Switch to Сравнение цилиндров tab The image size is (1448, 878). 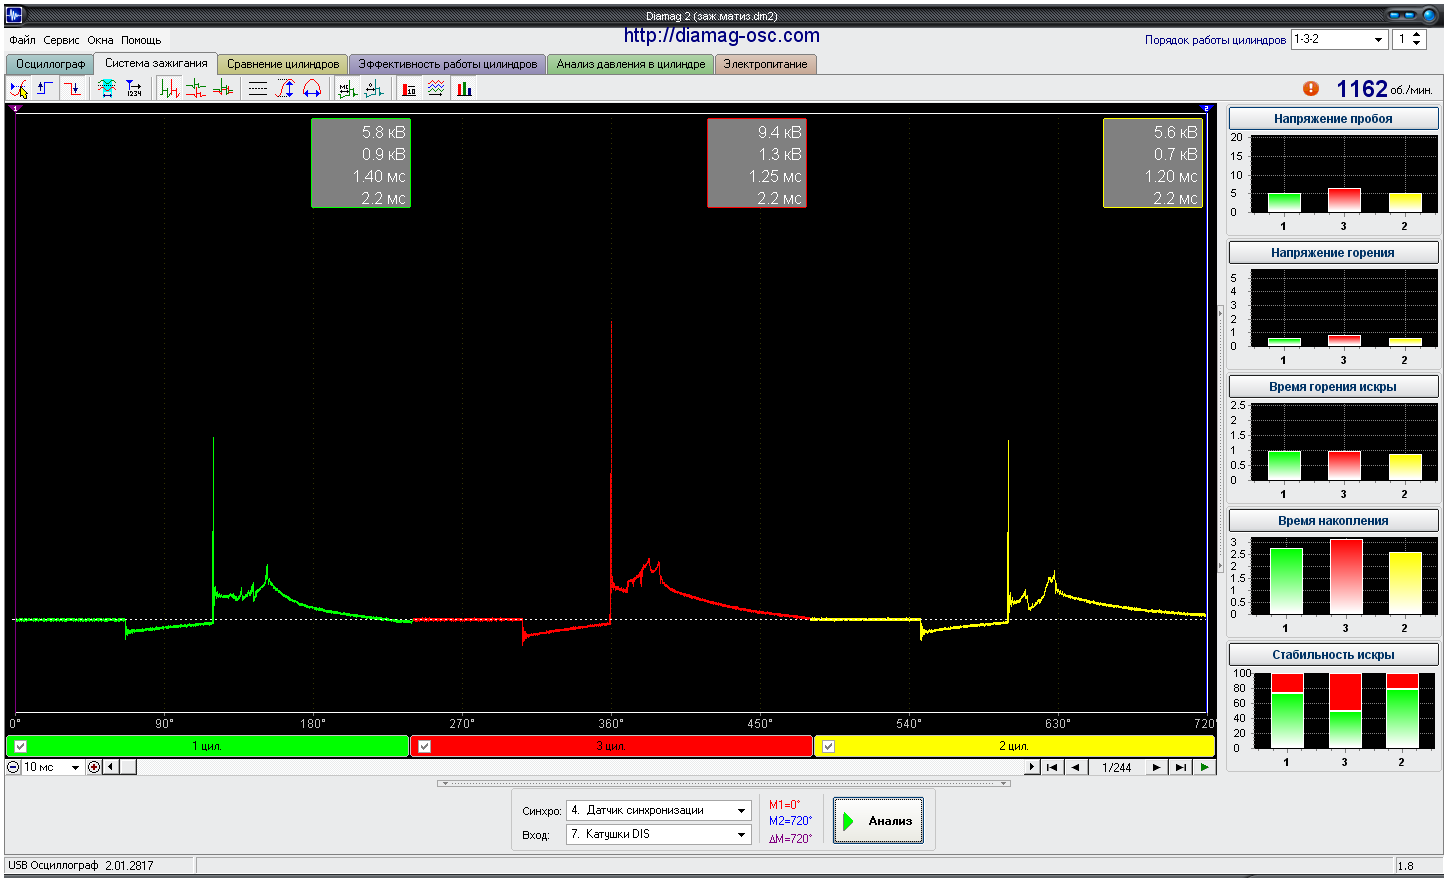(x=283, y=64)
